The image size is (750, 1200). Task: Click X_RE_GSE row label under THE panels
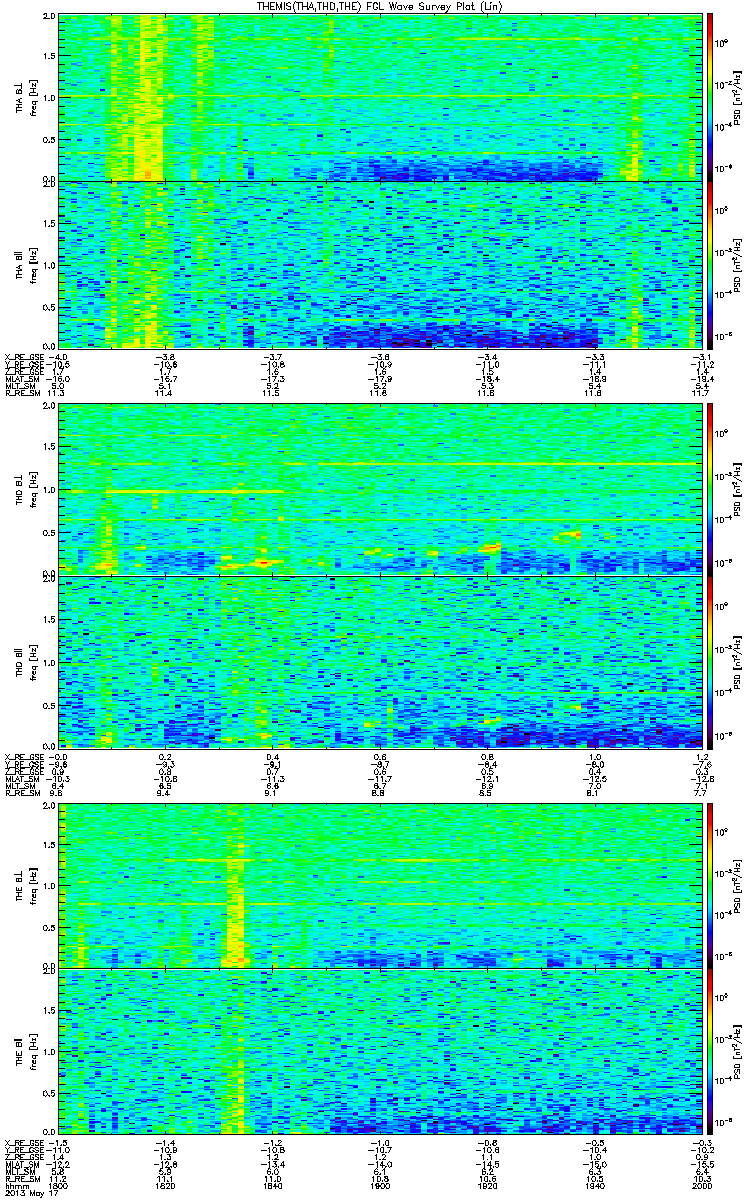(x=25, y=1141)
